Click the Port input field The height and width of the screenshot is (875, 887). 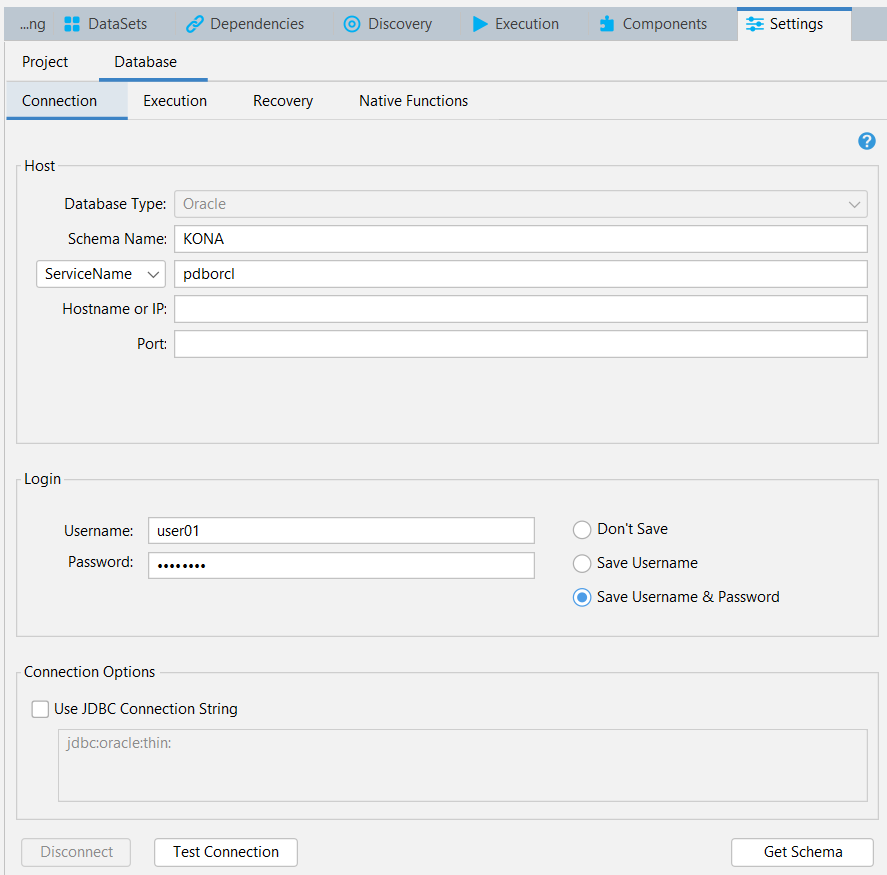click(520, 344)
